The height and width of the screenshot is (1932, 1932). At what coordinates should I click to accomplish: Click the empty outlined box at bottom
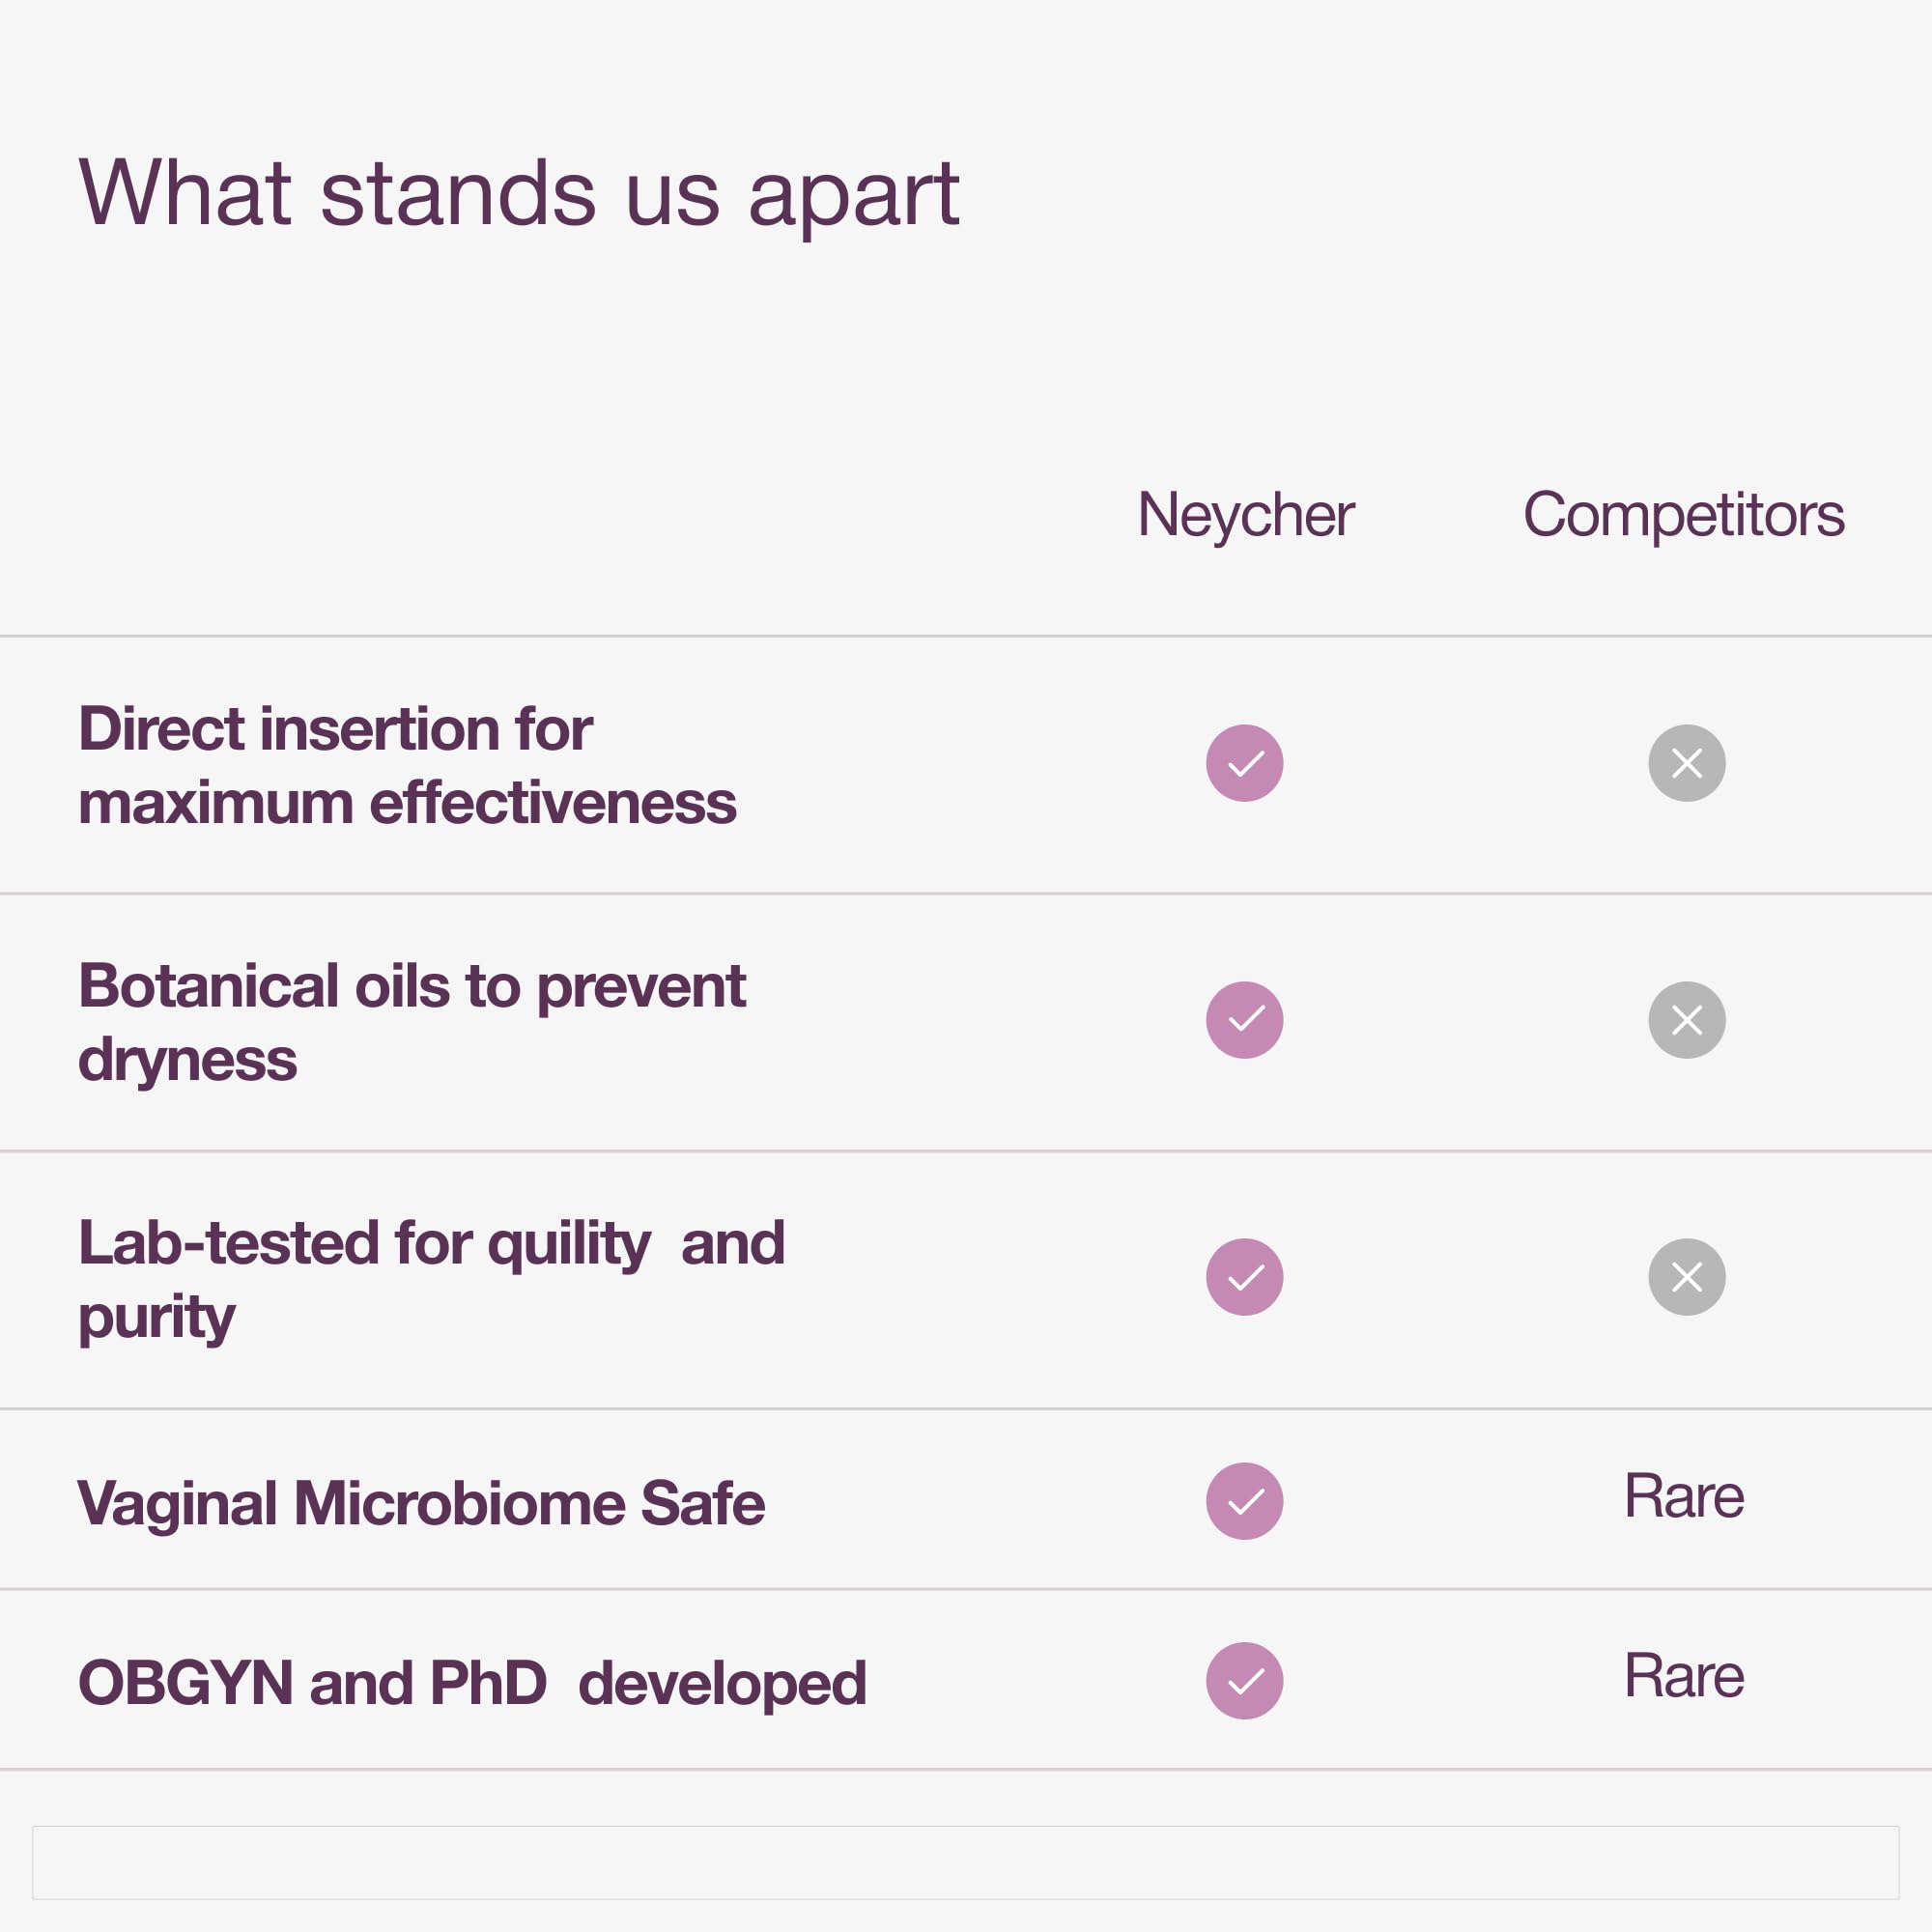click(x=966, y=1862)
